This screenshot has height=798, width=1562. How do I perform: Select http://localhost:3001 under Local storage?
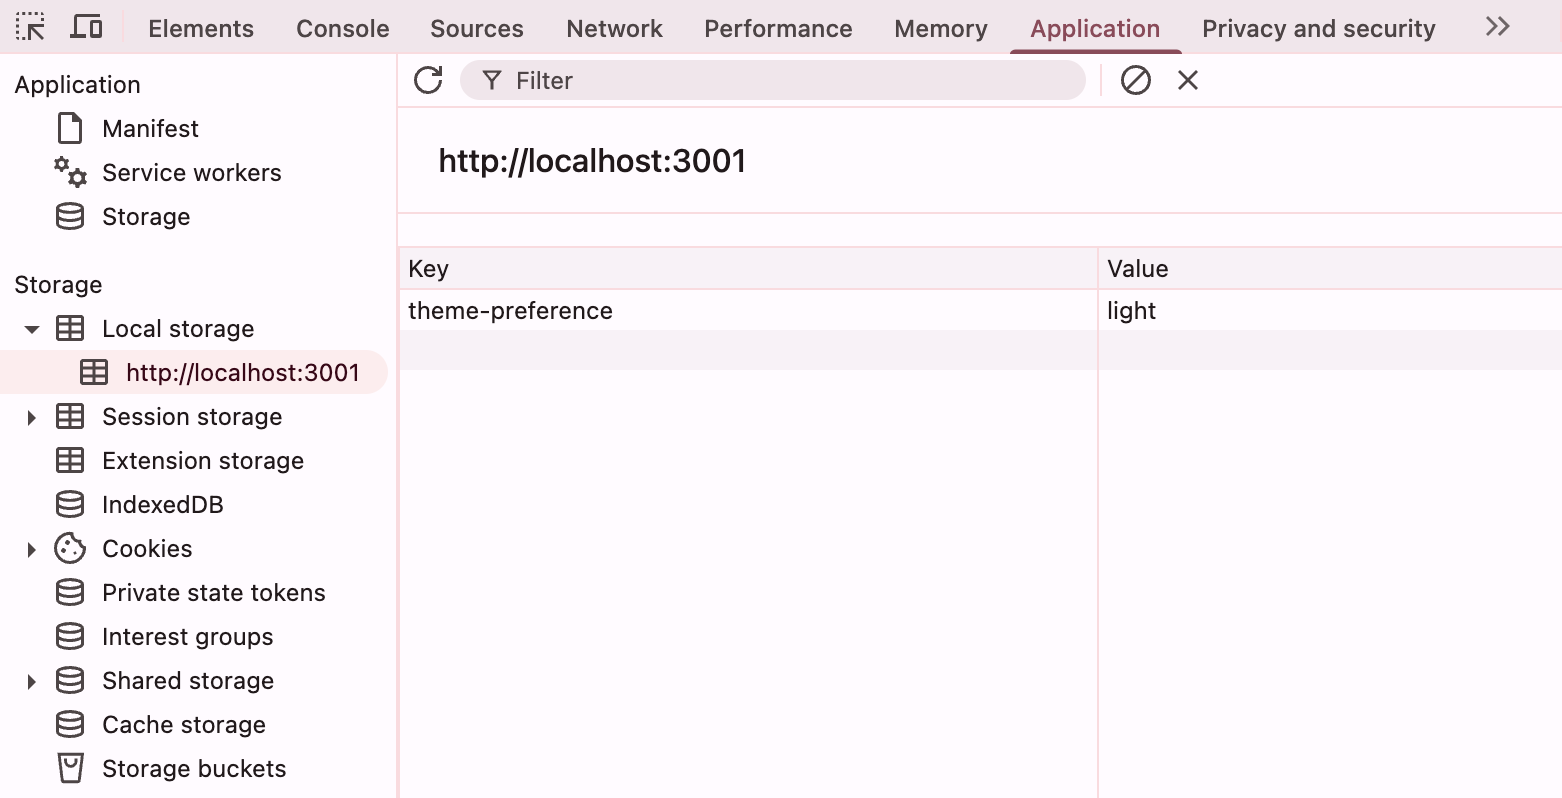tap(242, 373)
